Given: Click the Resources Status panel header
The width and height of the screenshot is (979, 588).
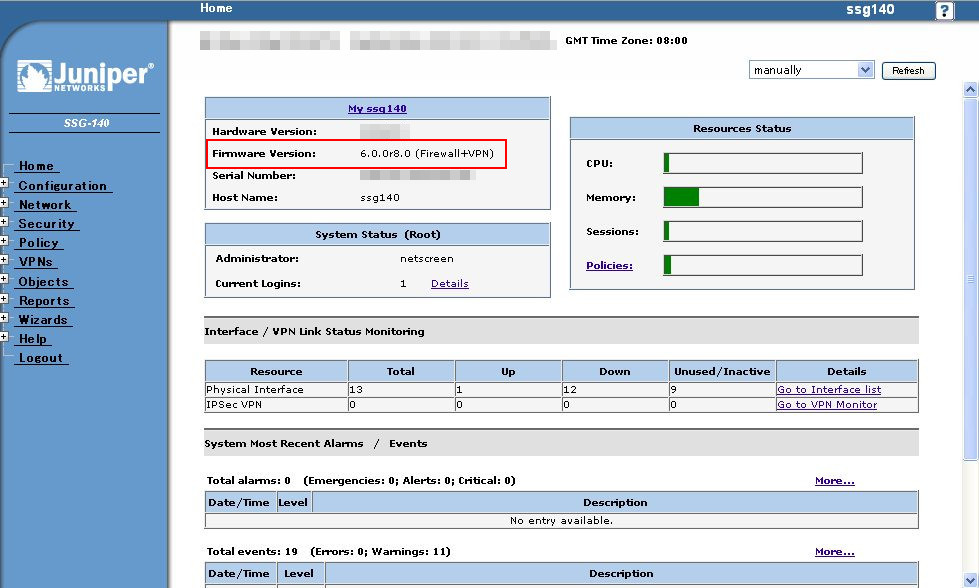Looking at the screenshot, I should [742, 129].
